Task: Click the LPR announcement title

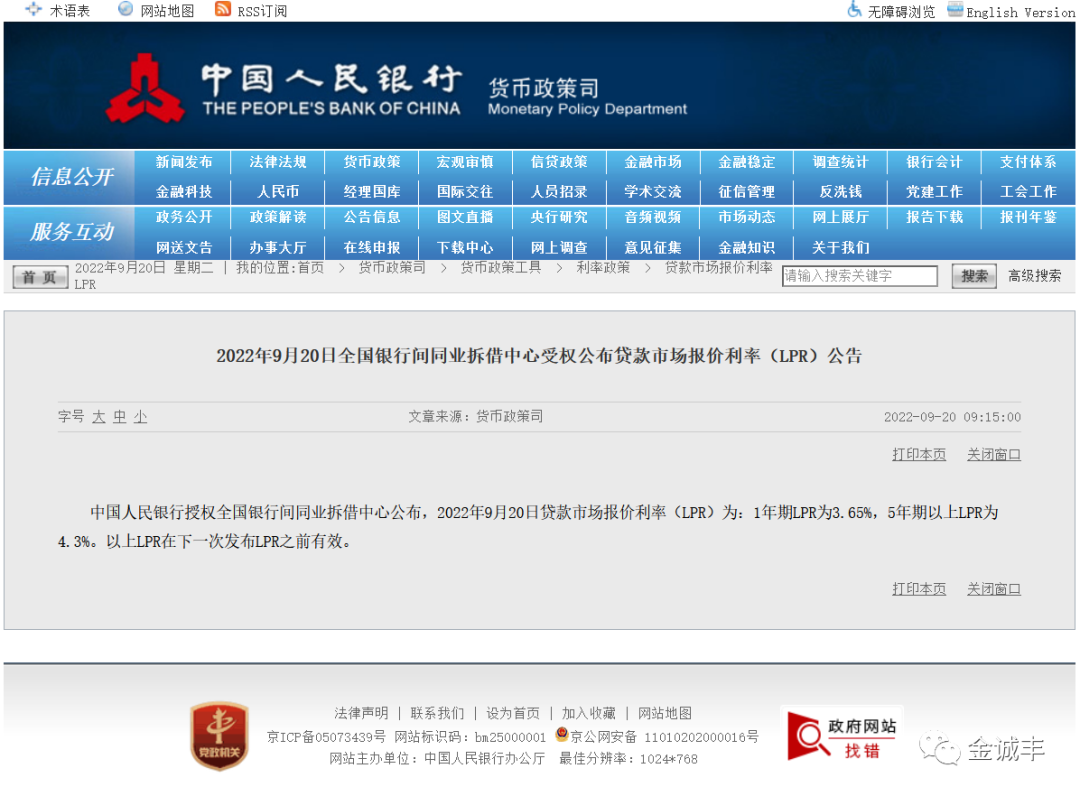Action: (x=539, y=356)
